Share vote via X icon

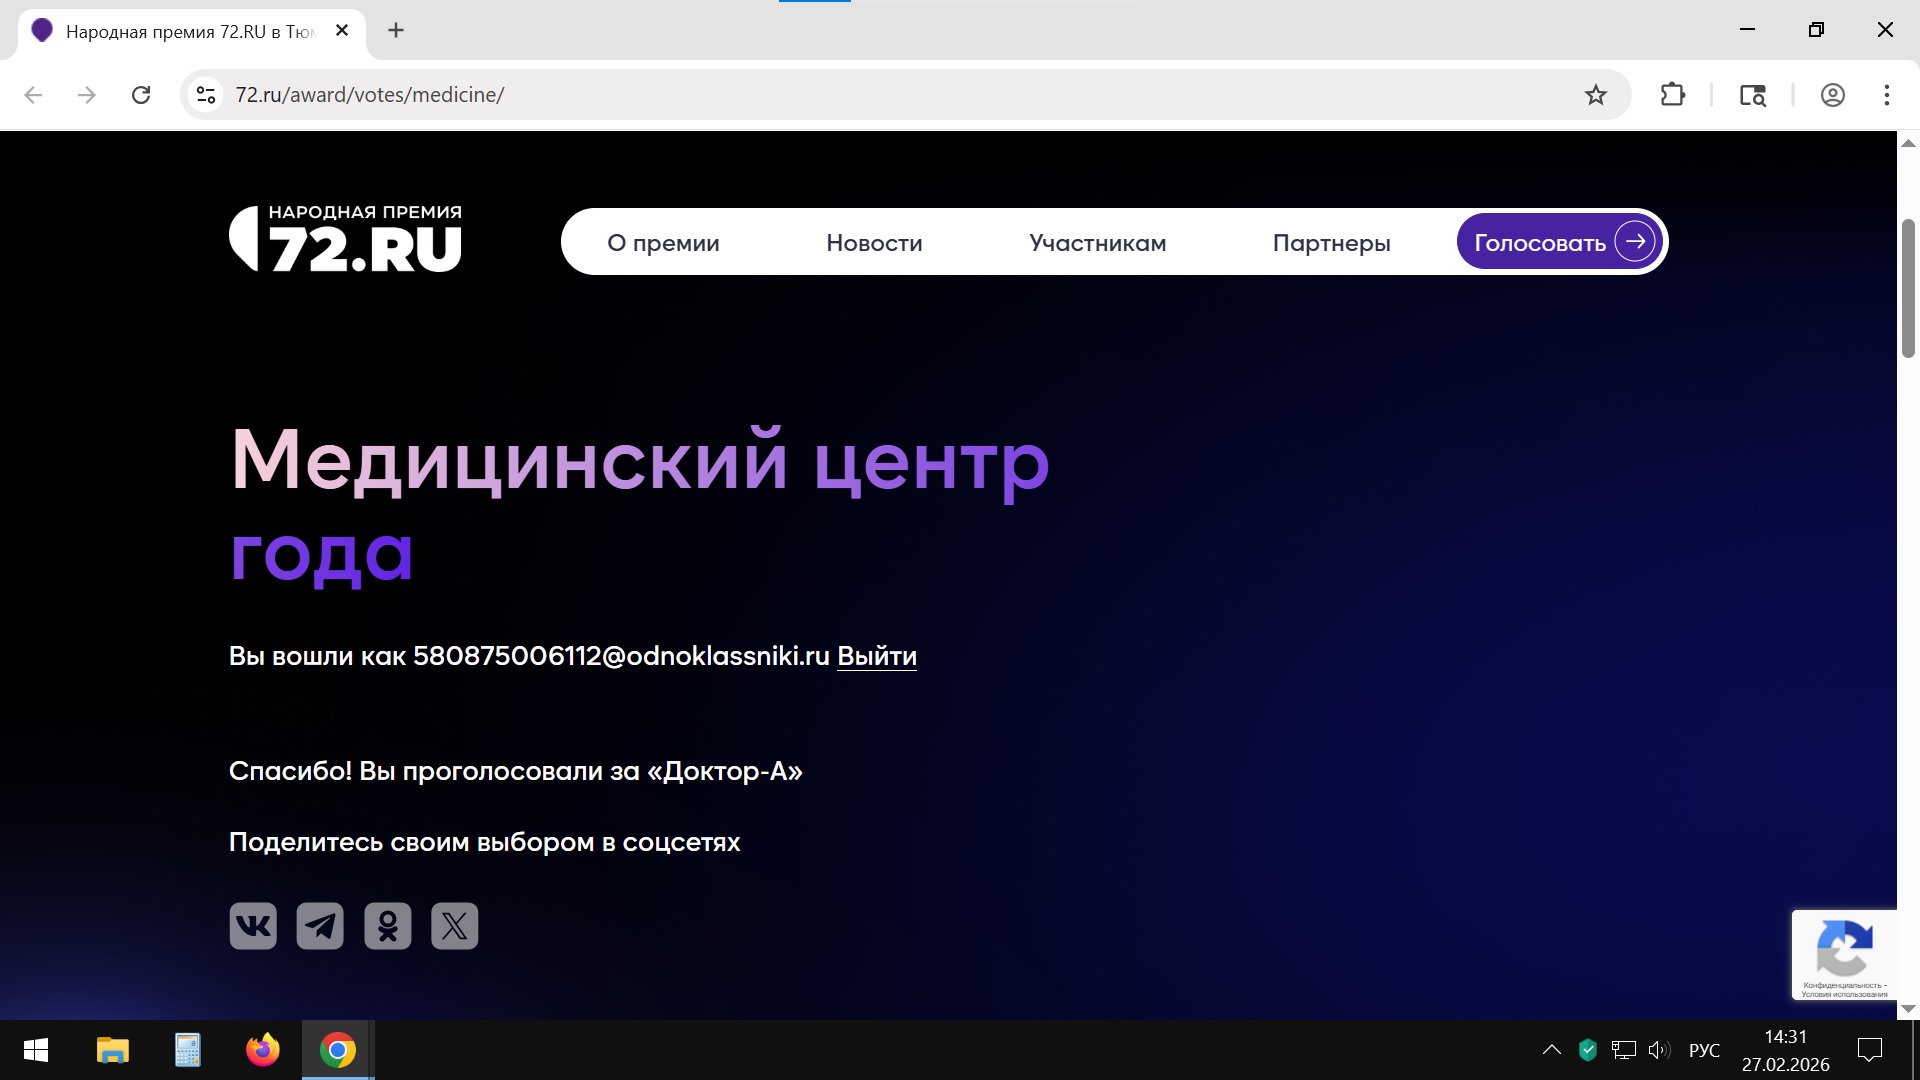tap(455, 925)
